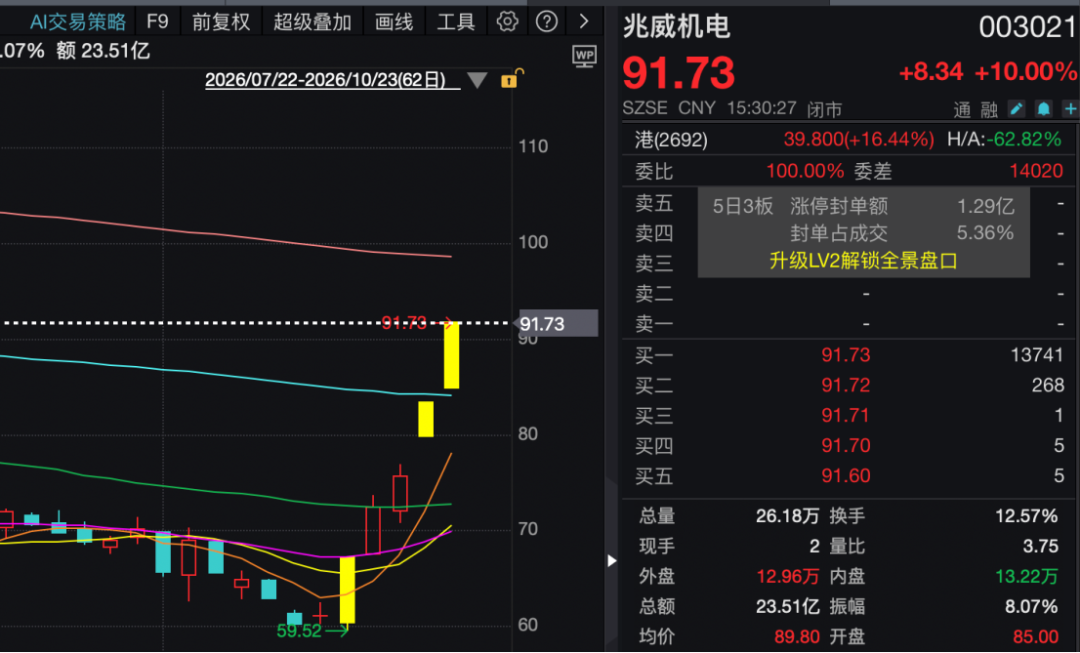
Task: Click the WP monitor icon
Action: [584, 56]
